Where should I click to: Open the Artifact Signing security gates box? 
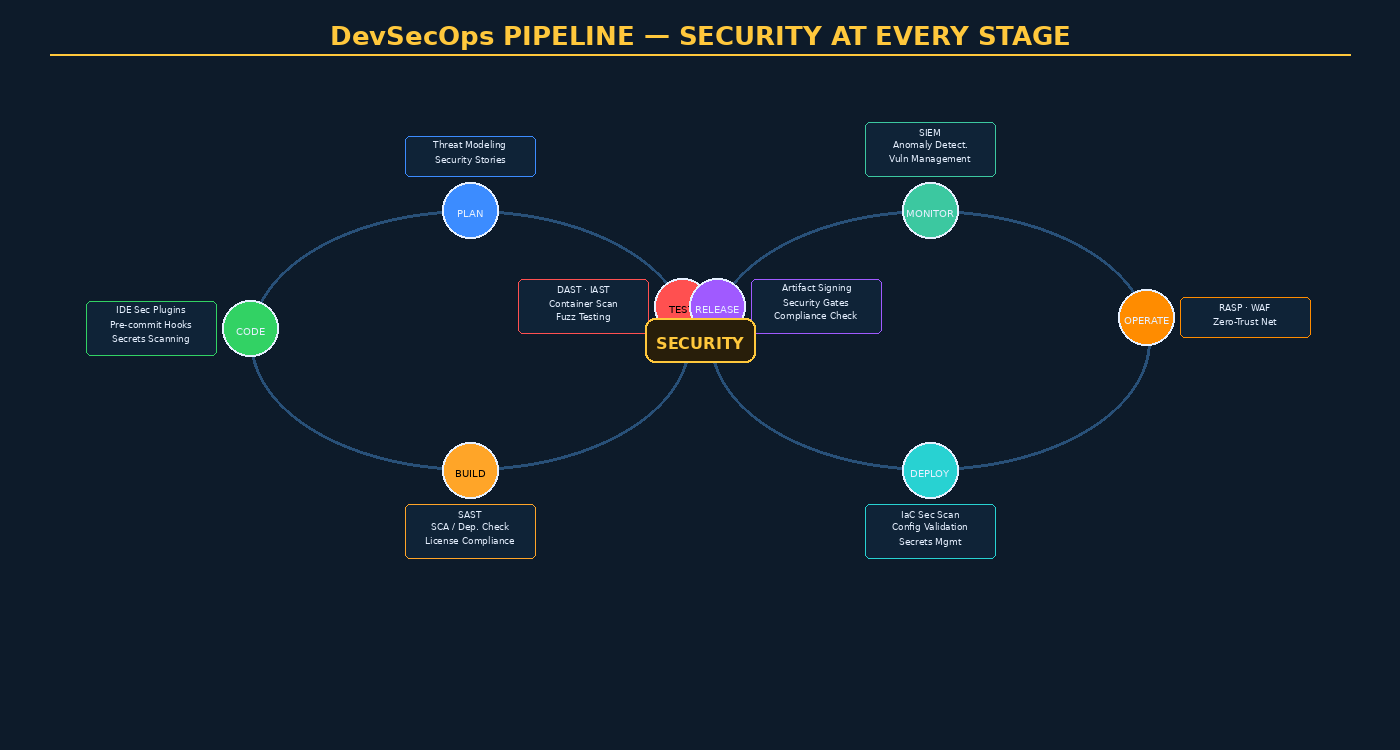point(816,305)
